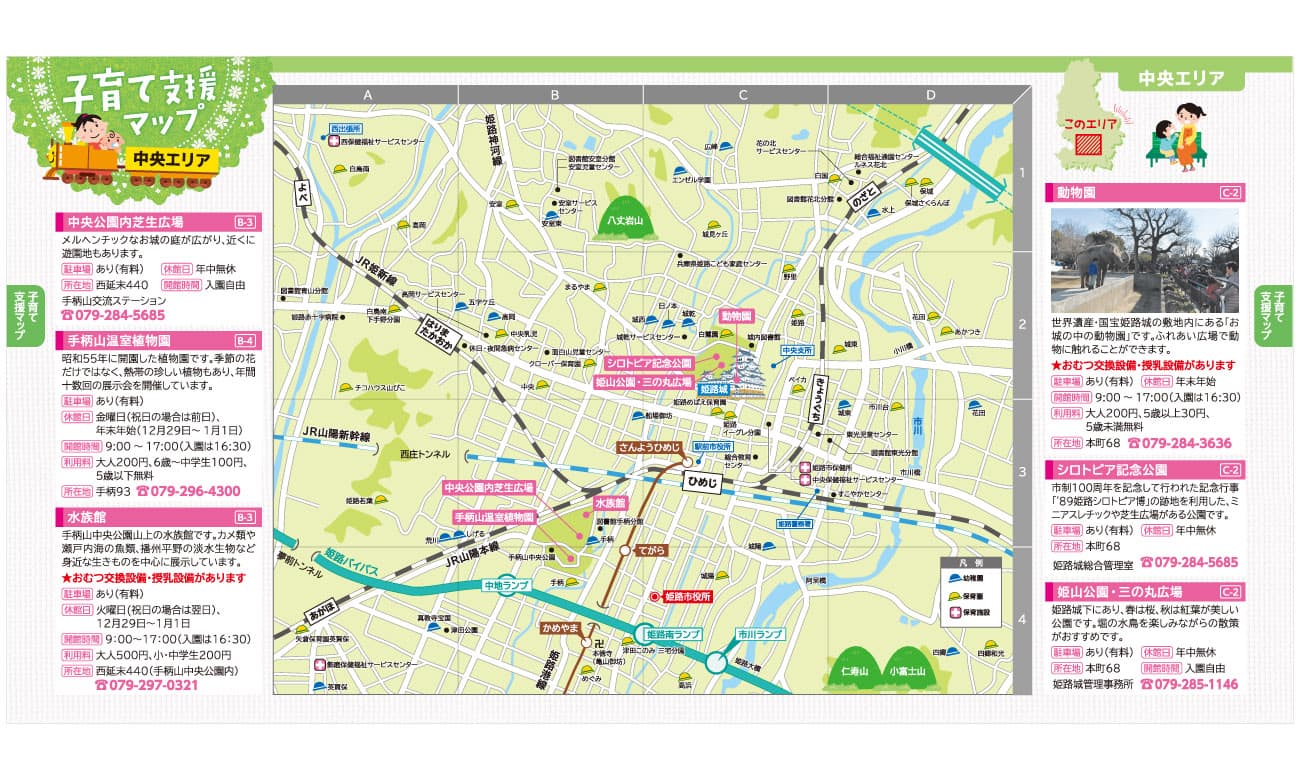Click the 姫路南ランプ interchange label
This screenshot has width=1300, height=780.
tap(672, 635)
